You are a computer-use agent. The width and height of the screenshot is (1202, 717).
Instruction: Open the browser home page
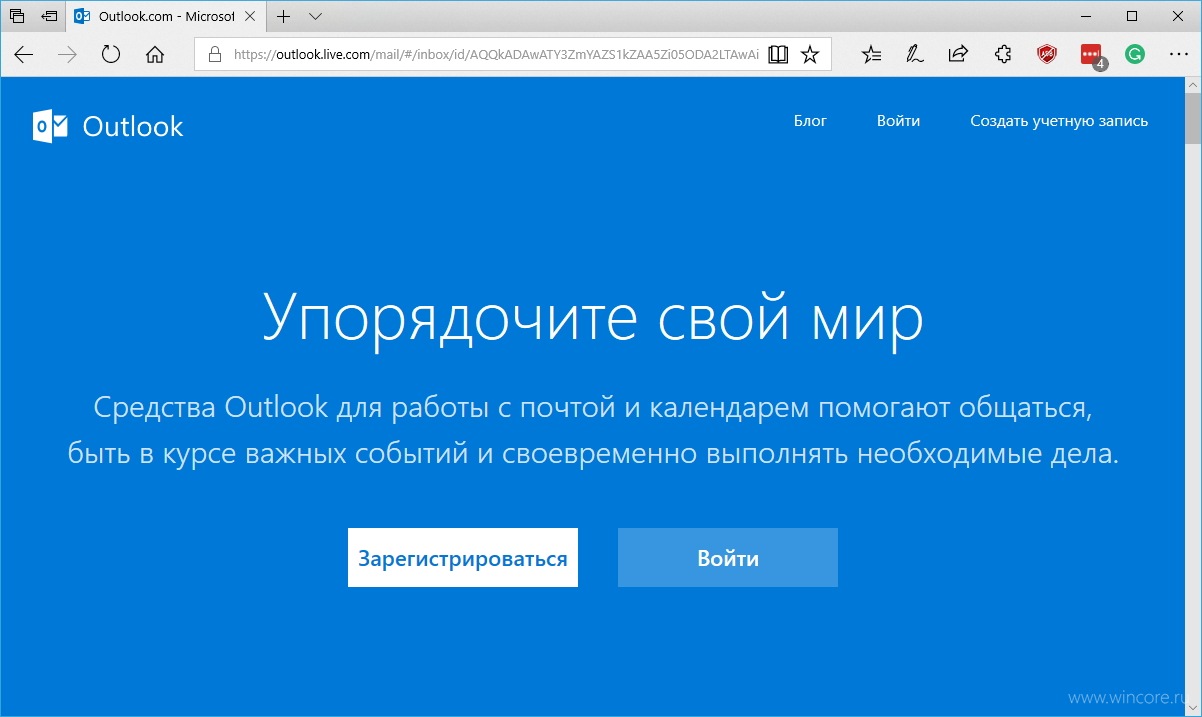[x=155, y=55]
